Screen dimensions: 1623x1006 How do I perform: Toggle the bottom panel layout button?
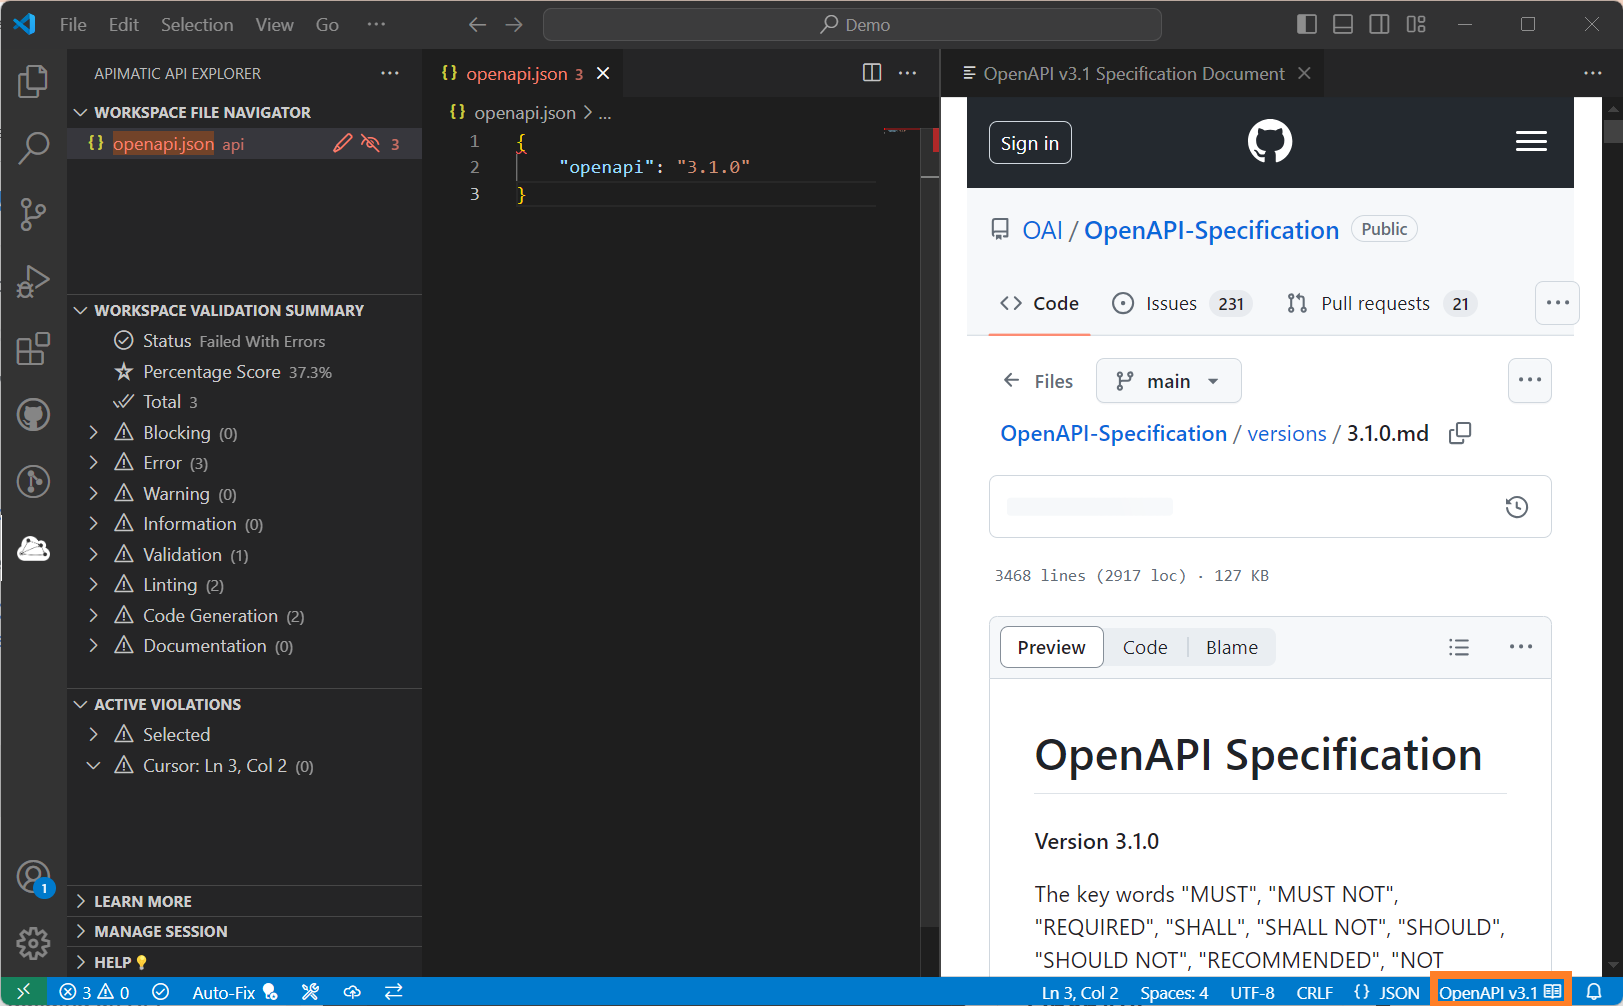[1343, 24]
